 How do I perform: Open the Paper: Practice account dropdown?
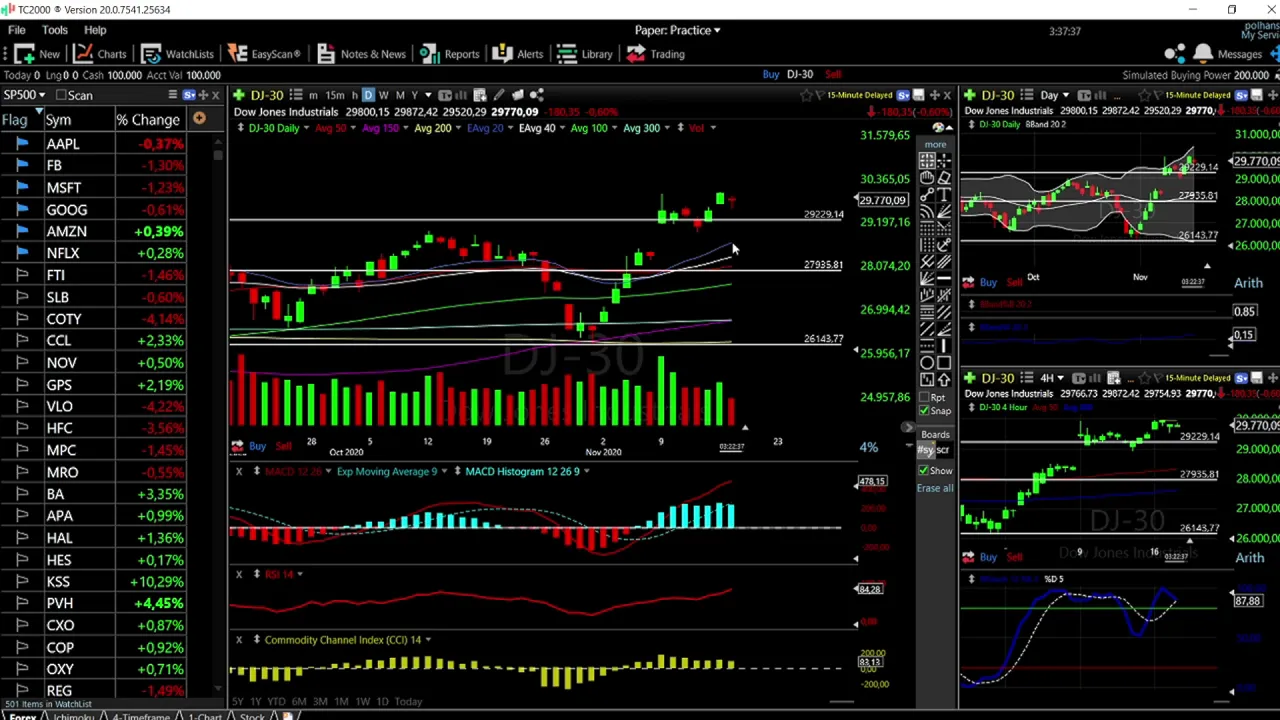pos(677,30)
